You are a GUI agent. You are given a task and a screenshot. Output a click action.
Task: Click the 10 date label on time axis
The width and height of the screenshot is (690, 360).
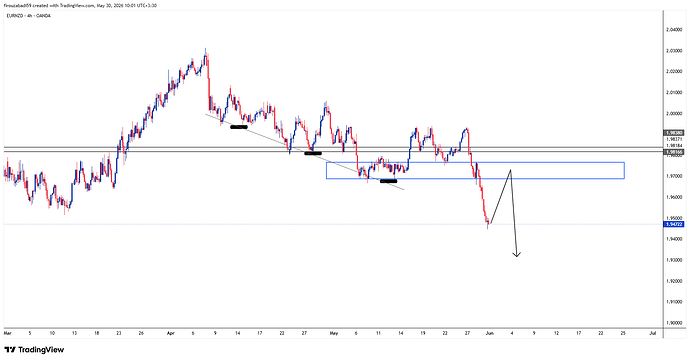[52, 333]
